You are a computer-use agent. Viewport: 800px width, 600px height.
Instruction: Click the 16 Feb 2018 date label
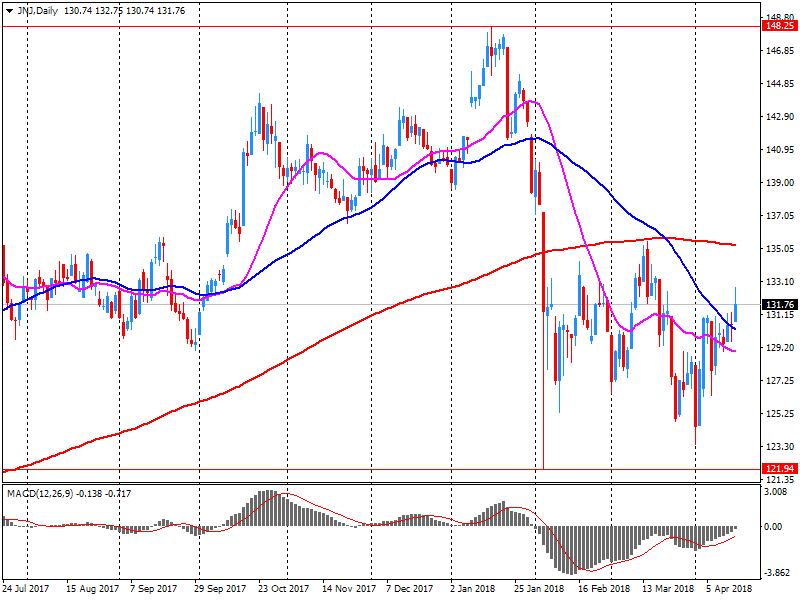click(604, 588)
